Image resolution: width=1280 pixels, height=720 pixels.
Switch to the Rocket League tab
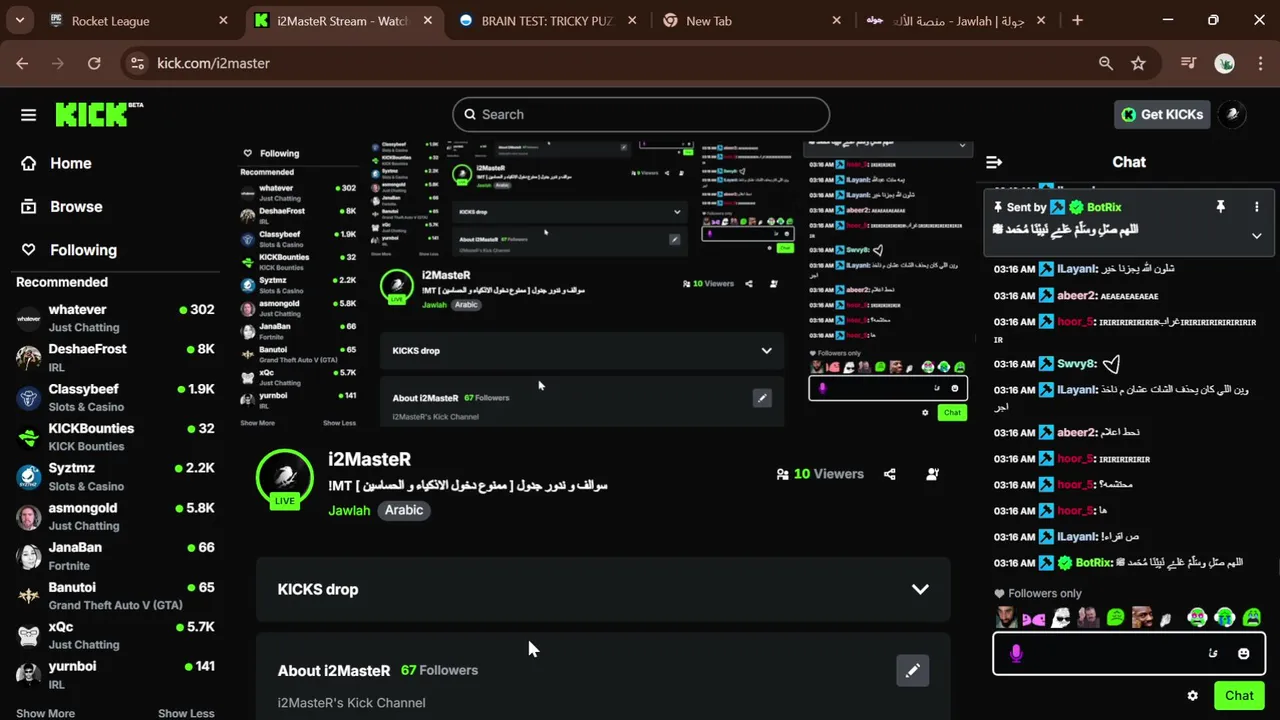[x=138, y=21]
